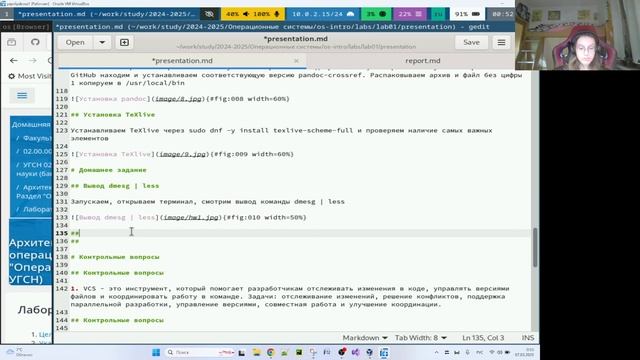This screenshot has width=640, height=360.
Task: Click the ru keyboard layout indicator
Action: click(x=438, y=14)
